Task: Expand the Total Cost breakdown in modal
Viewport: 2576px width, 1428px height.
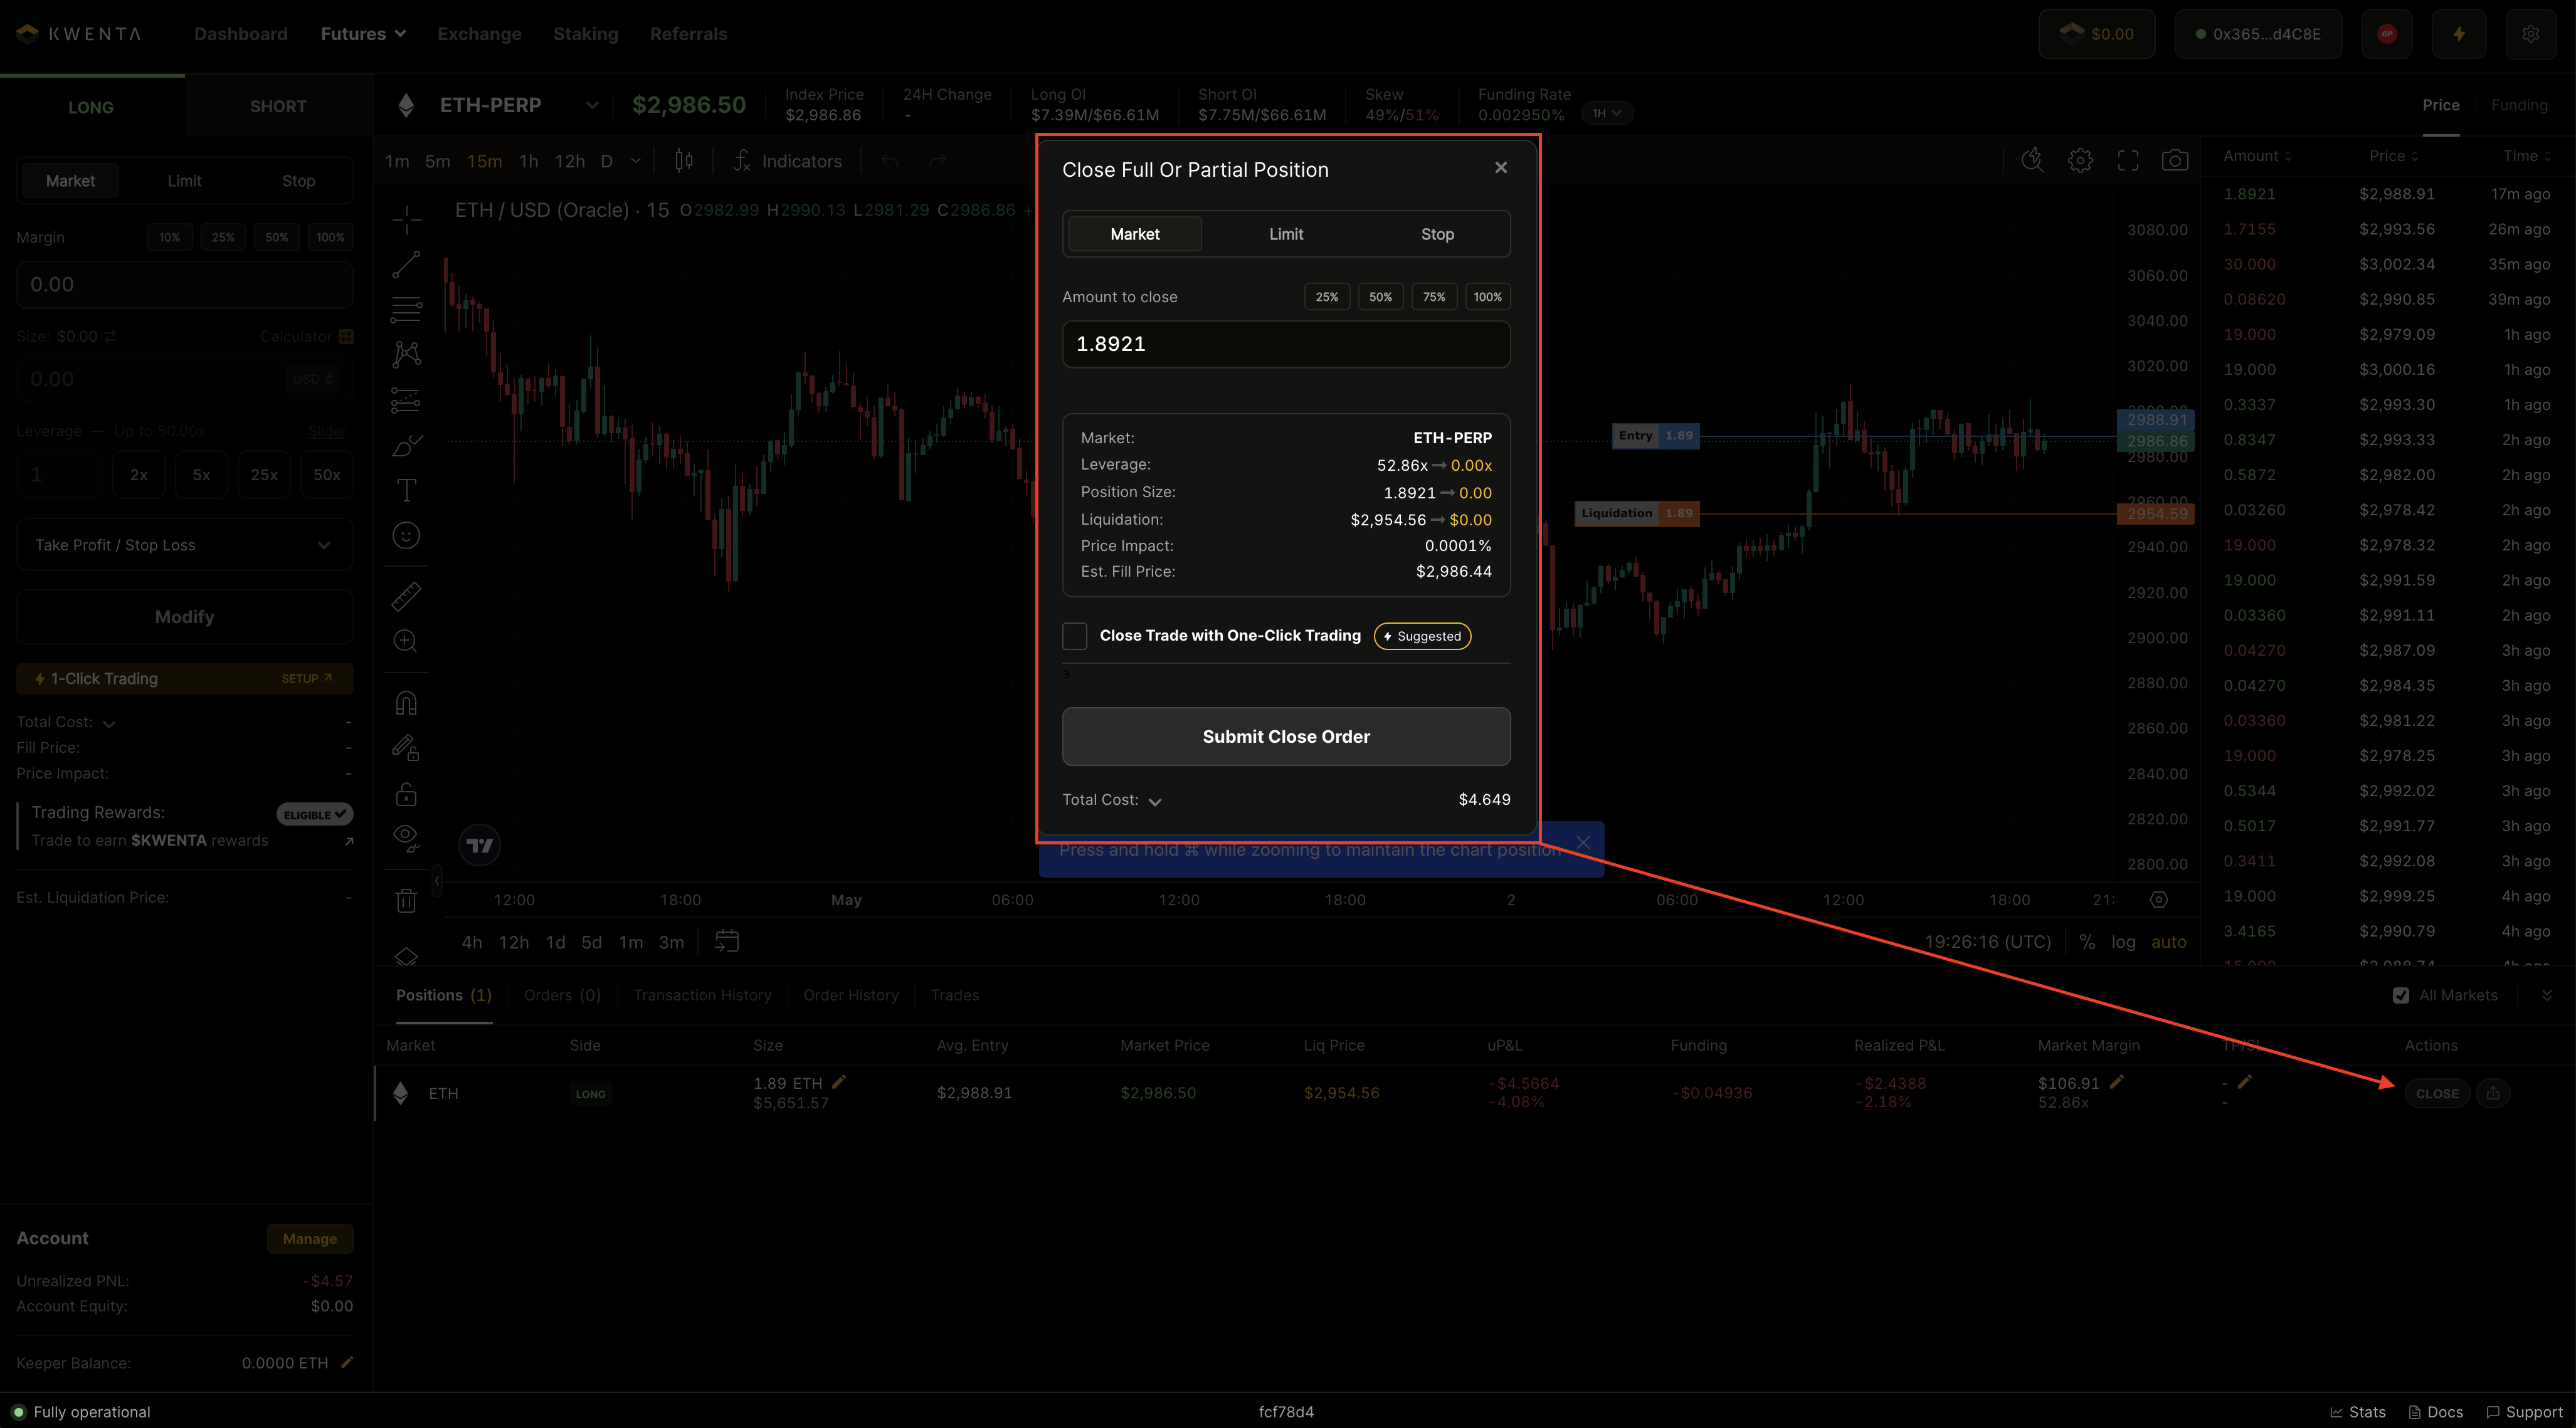Action: click(1154, 801)
